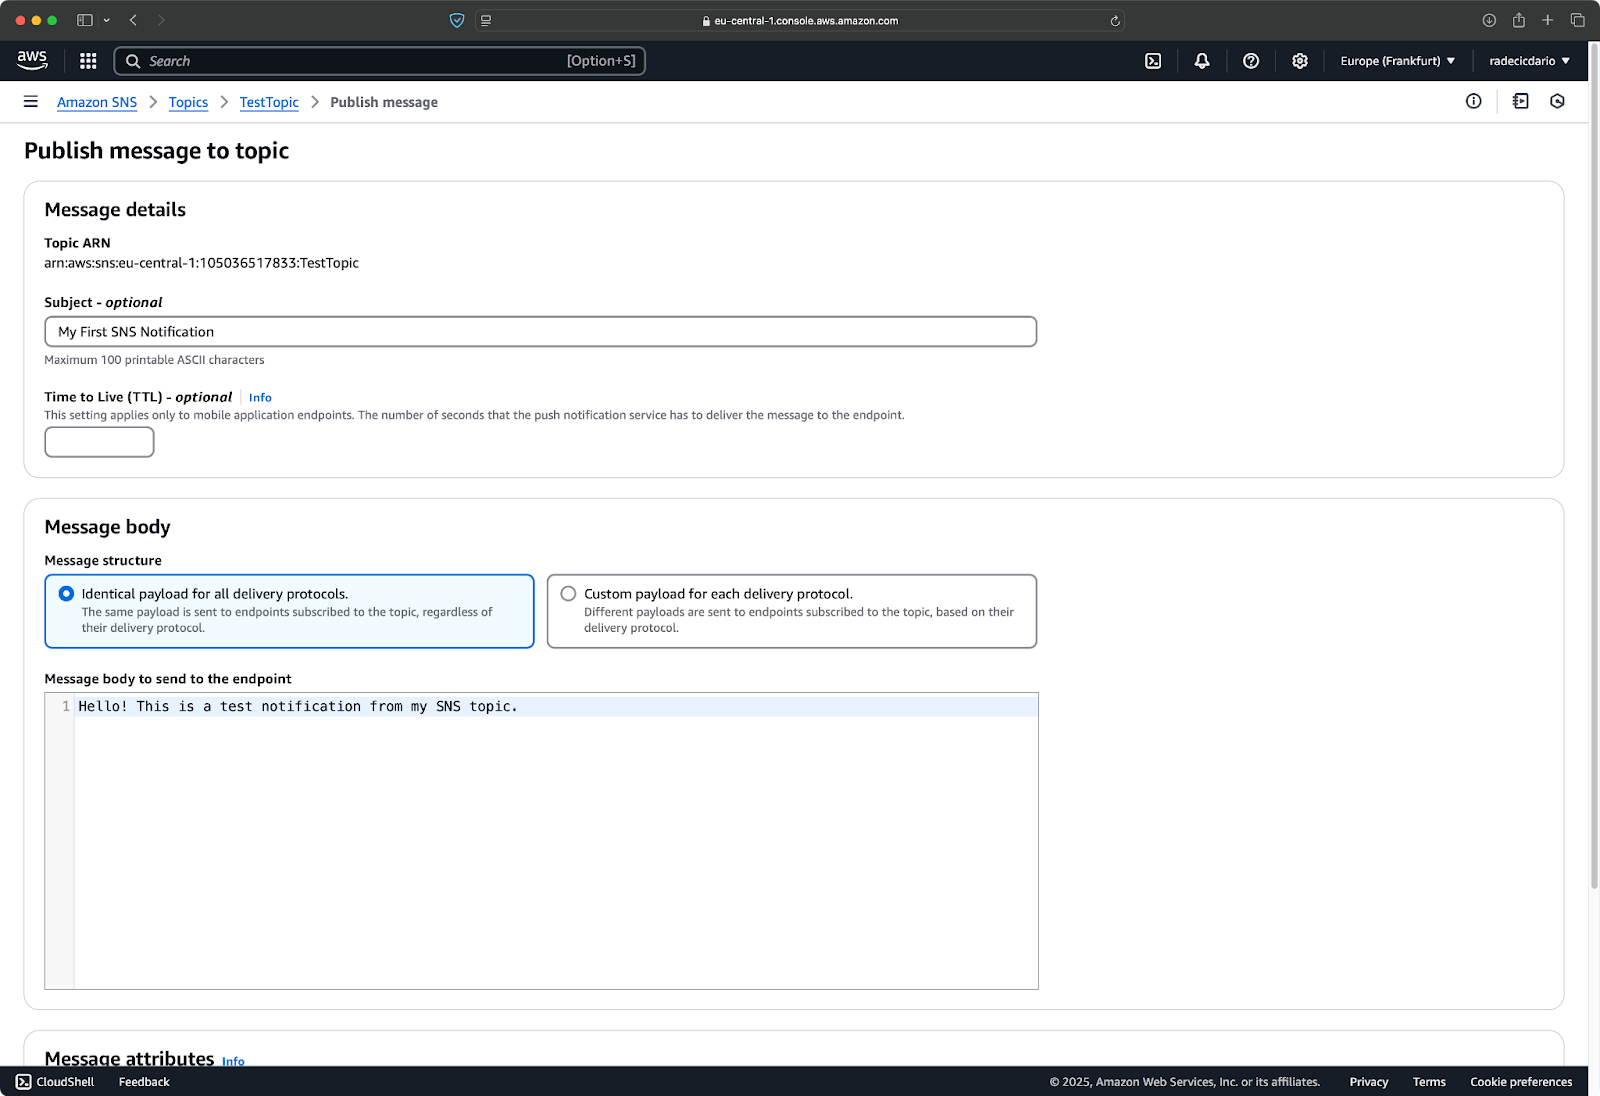Open Cookie preferences in footer
This screenshot has height=1096, width=1600.
click(1521, 1082)
